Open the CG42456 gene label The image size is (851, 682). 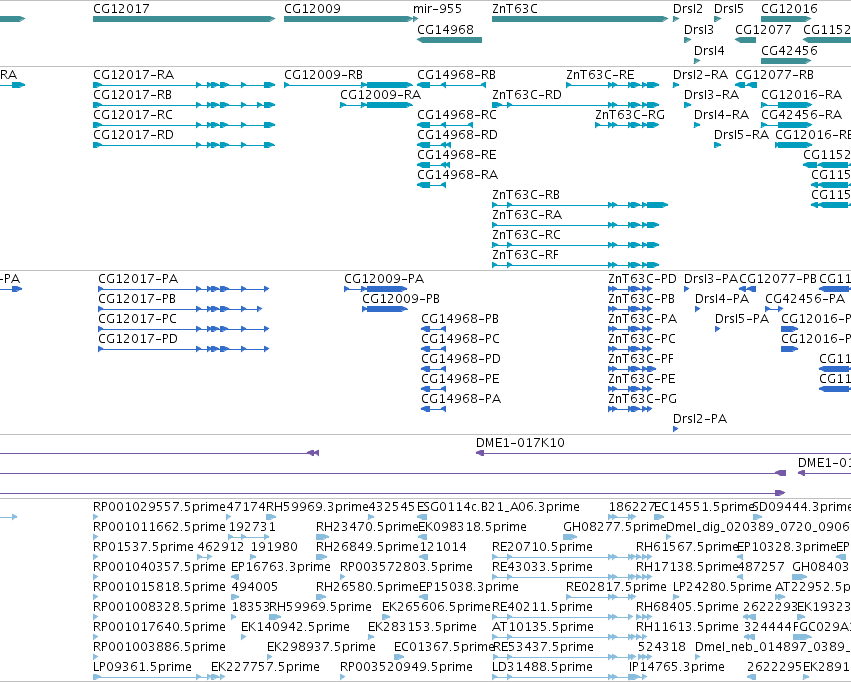tap(789, 51)
